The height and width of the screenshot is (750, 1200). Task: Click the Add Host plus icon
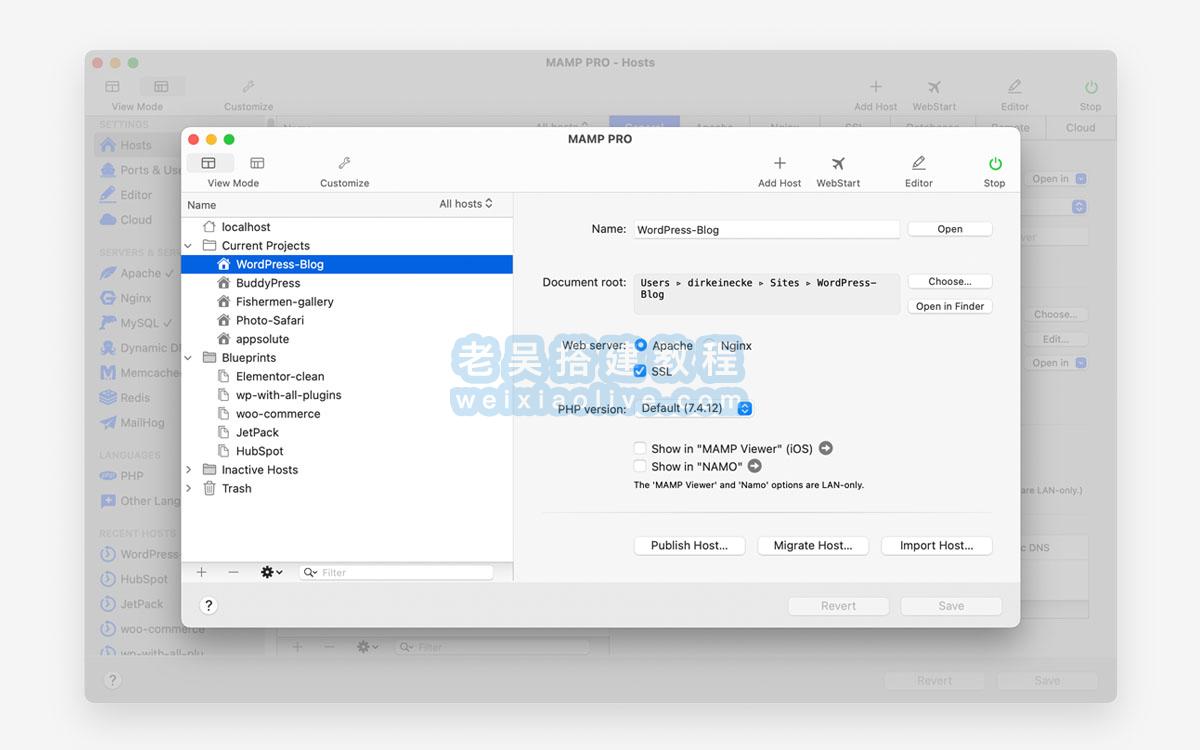(779, 165)
